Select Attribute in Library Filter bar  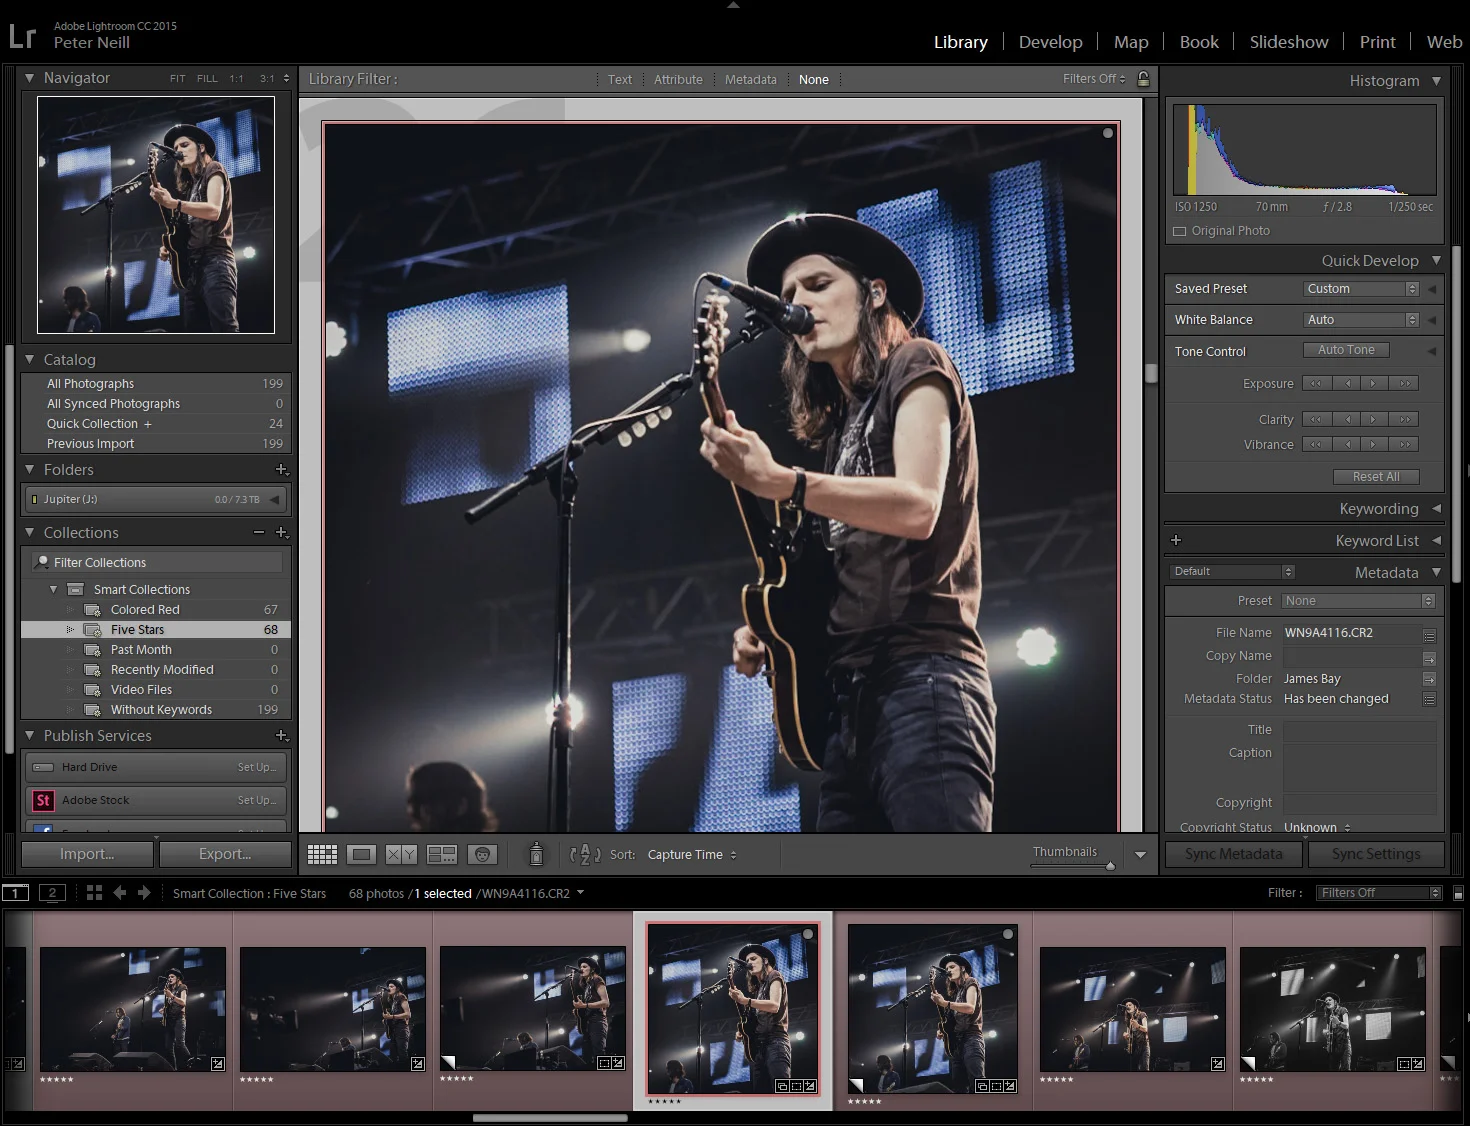(x=678, y=80)
